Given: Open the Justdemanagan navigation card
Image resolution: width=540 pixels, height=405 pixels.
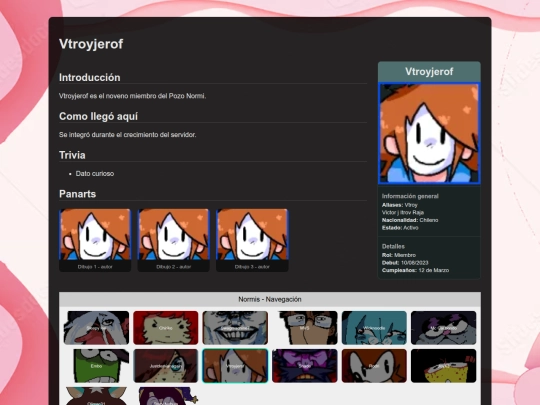Looking at the screenshot, I should pyautogui.click(x=166, y=366).
